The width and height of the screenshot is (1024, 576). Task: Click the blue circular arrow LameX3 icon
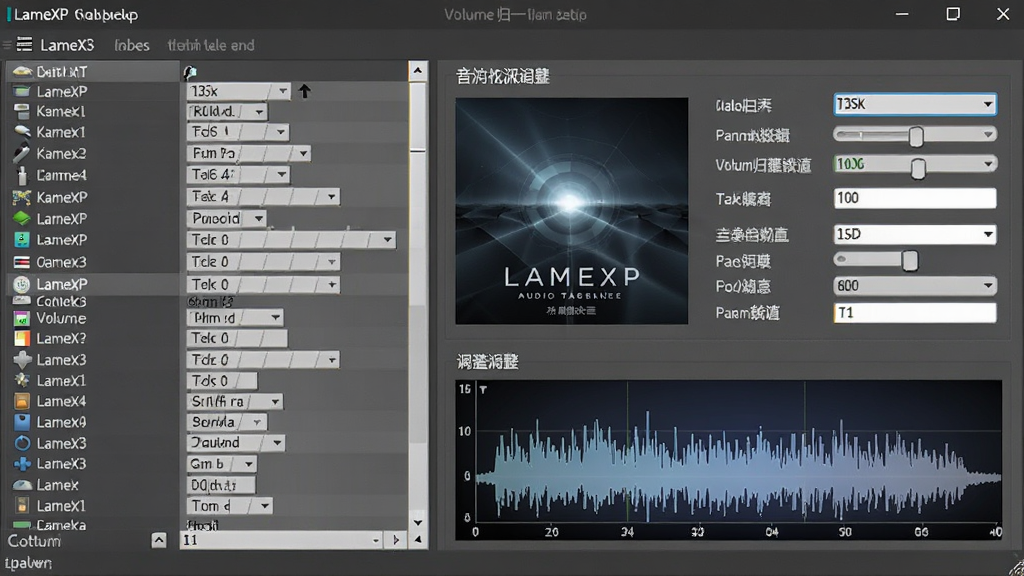22,443
